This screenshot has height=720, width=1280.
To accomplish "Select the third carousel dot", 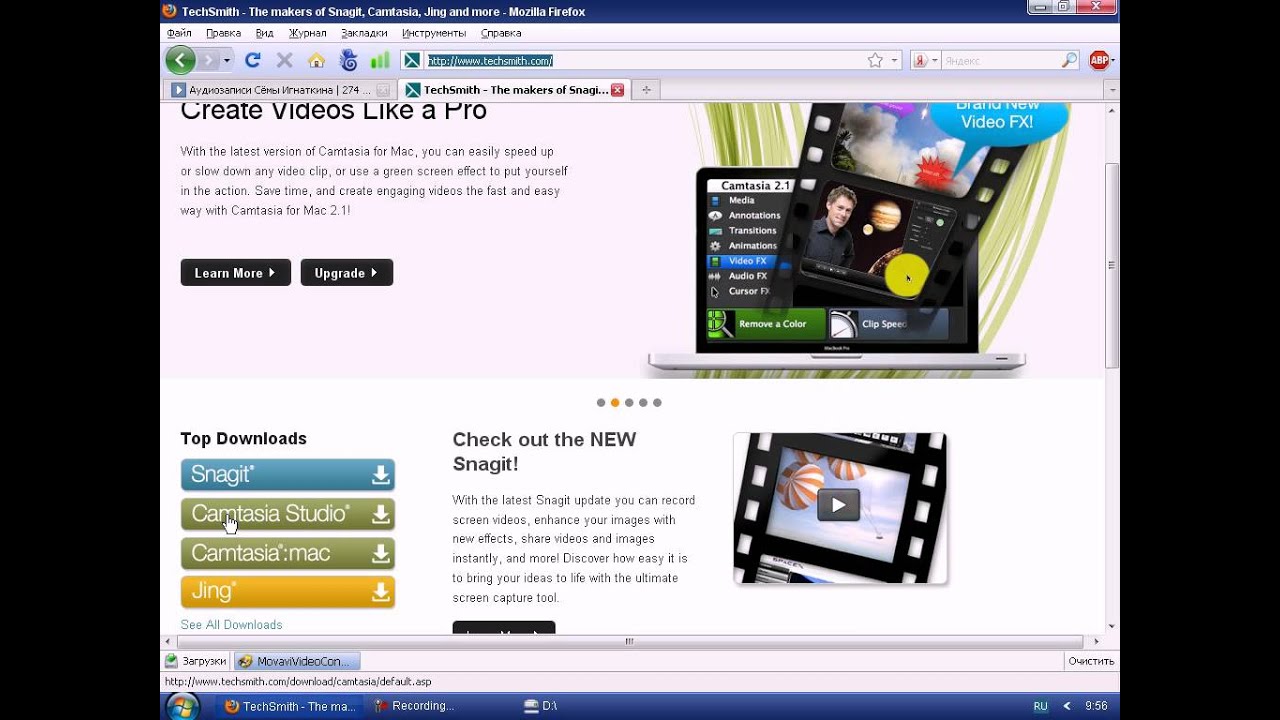I will pyautogui.click(x=629, y=403).
